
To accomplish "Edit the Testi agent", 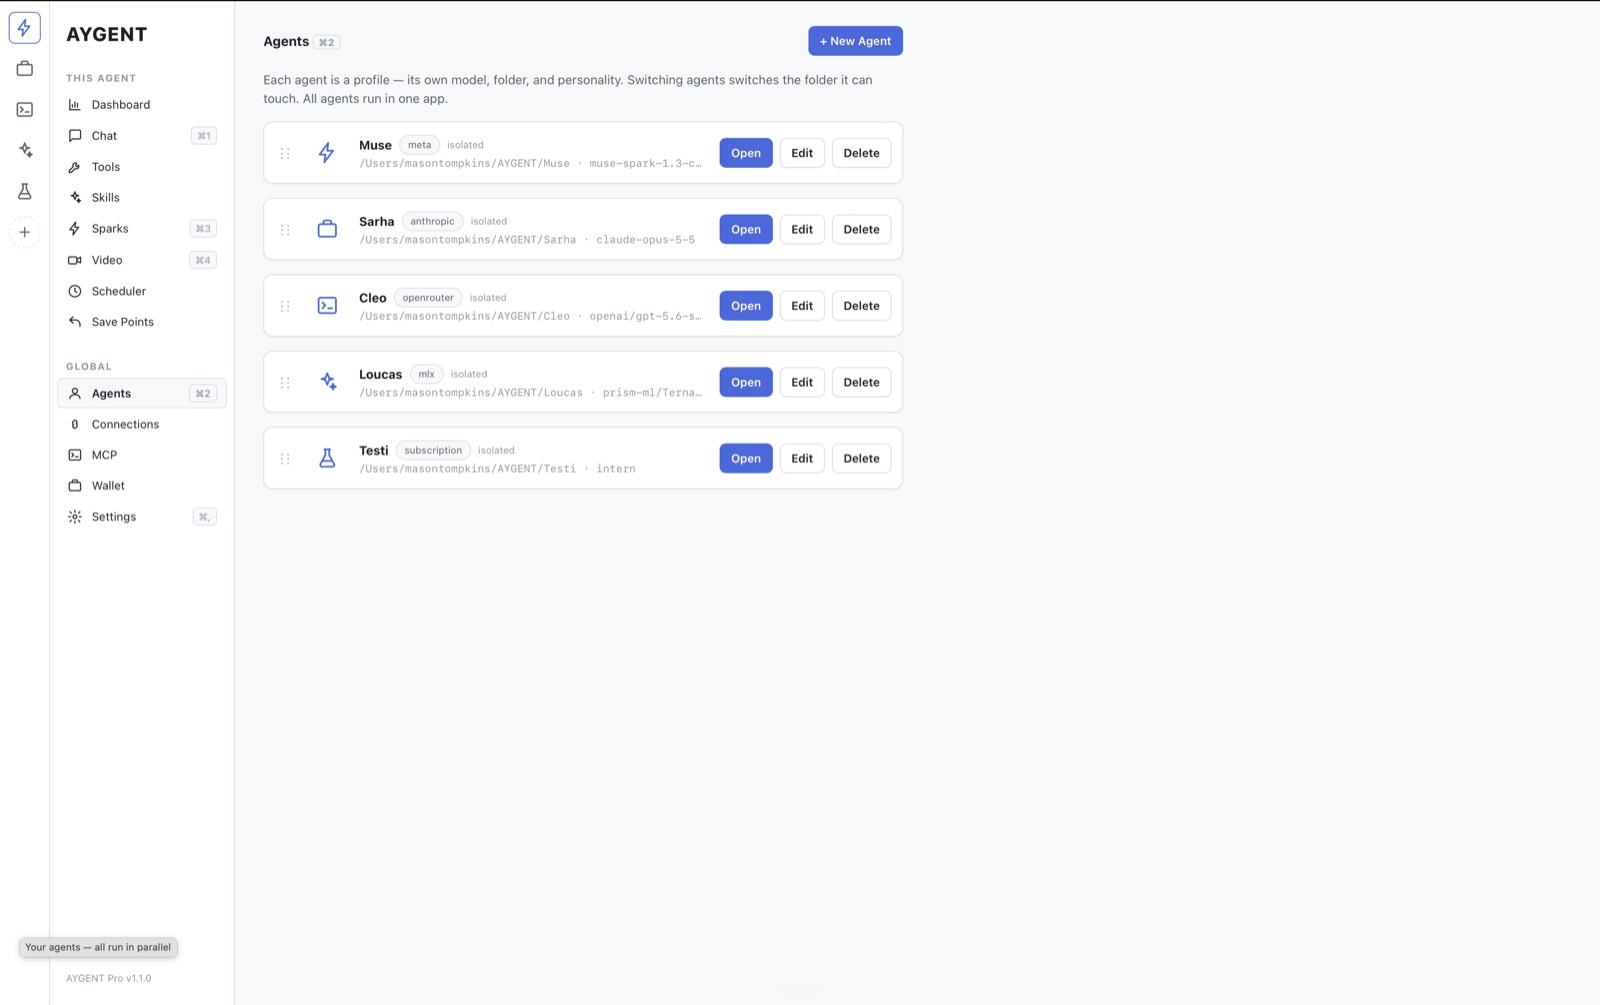I will pos(802,458).
